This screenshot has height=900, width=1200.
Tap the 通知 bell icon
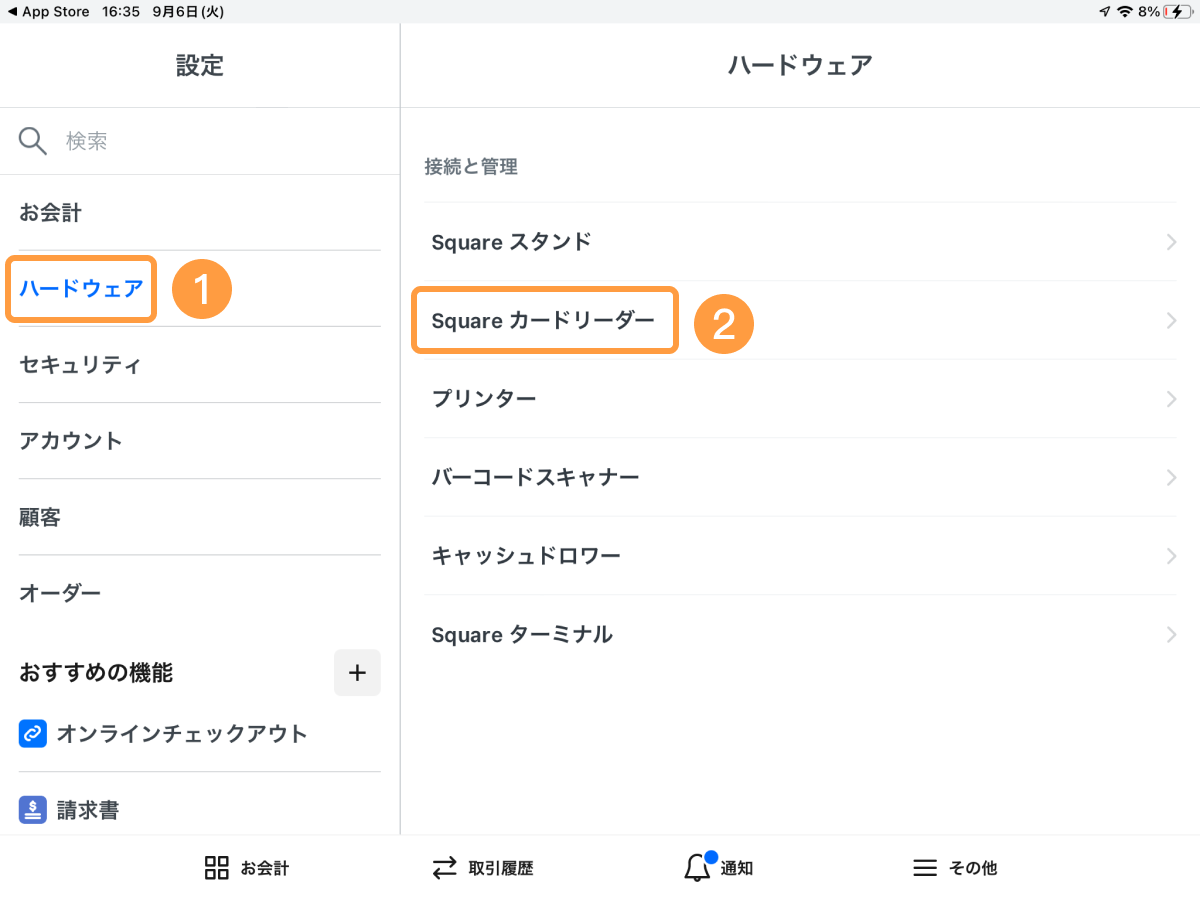point(698,867)
